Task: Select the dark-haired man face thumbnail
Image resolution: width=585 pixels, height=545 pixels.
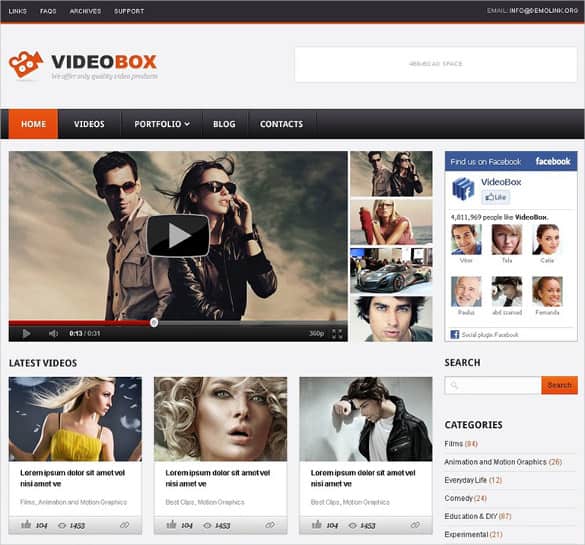Action: tap(391, 319)
